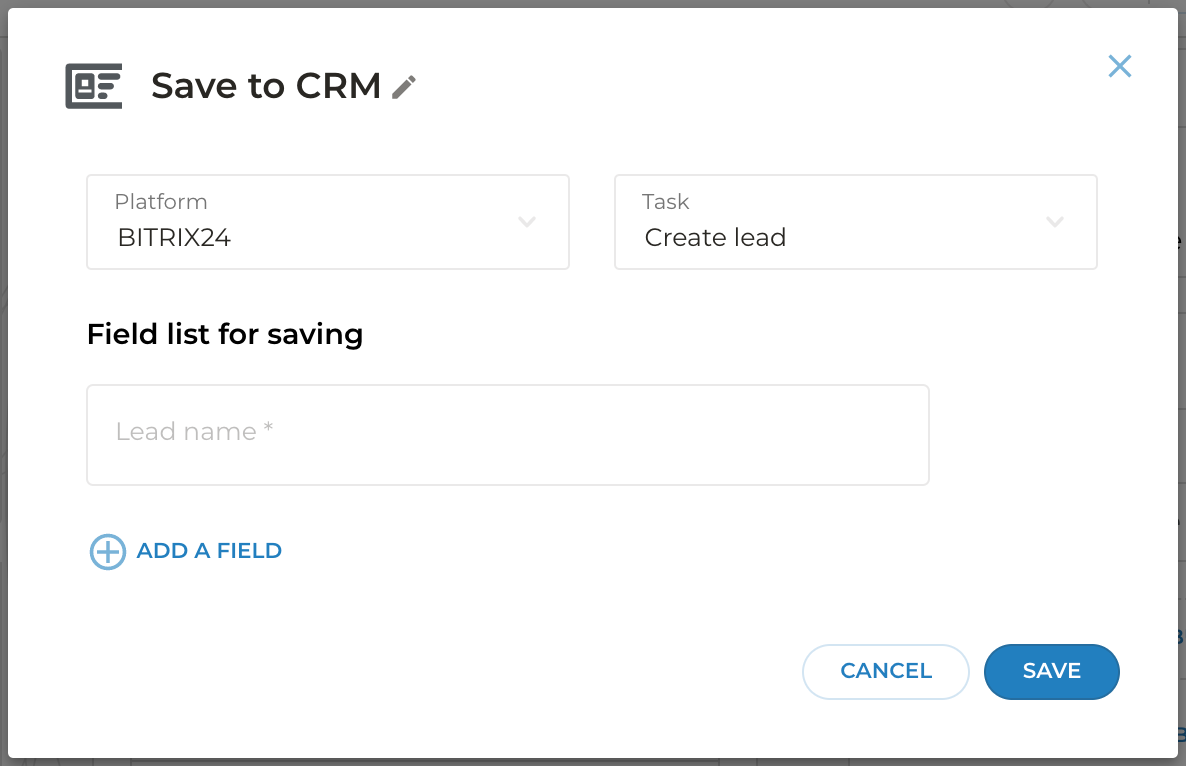Select the BITRIX24 value text
The width and height of the screenshot is (1186, 766).
pos(175,238)
